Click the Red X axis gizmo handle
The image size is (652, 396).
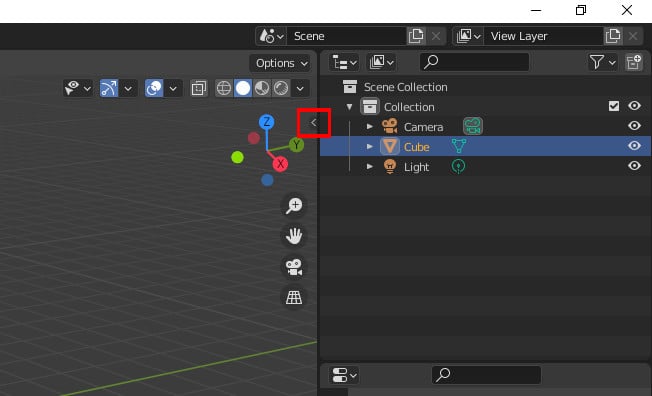click(280, 164)
